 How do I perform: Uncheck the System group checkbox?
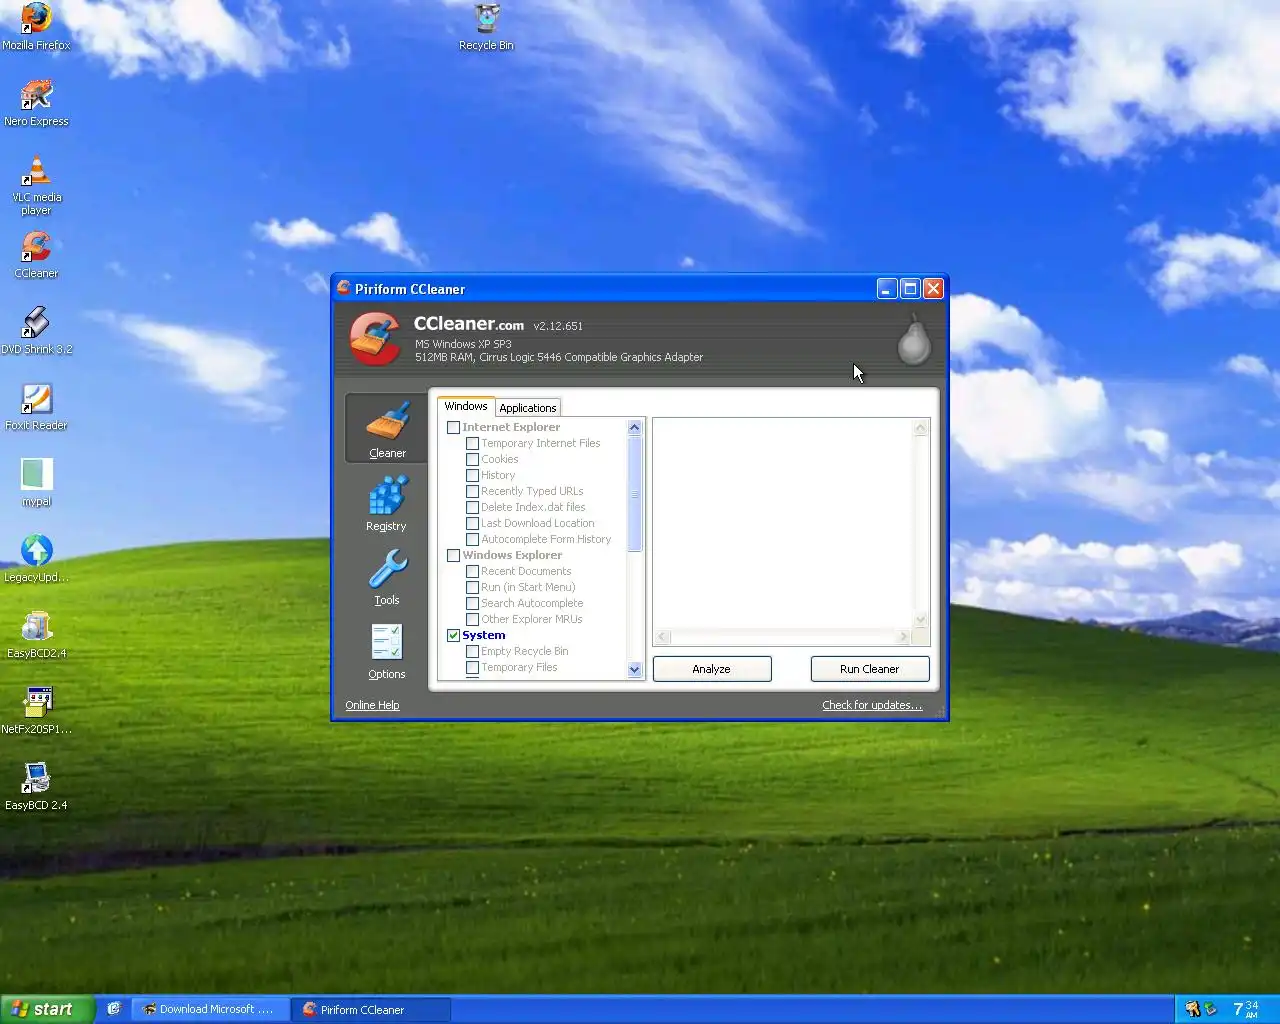point(453,635)
